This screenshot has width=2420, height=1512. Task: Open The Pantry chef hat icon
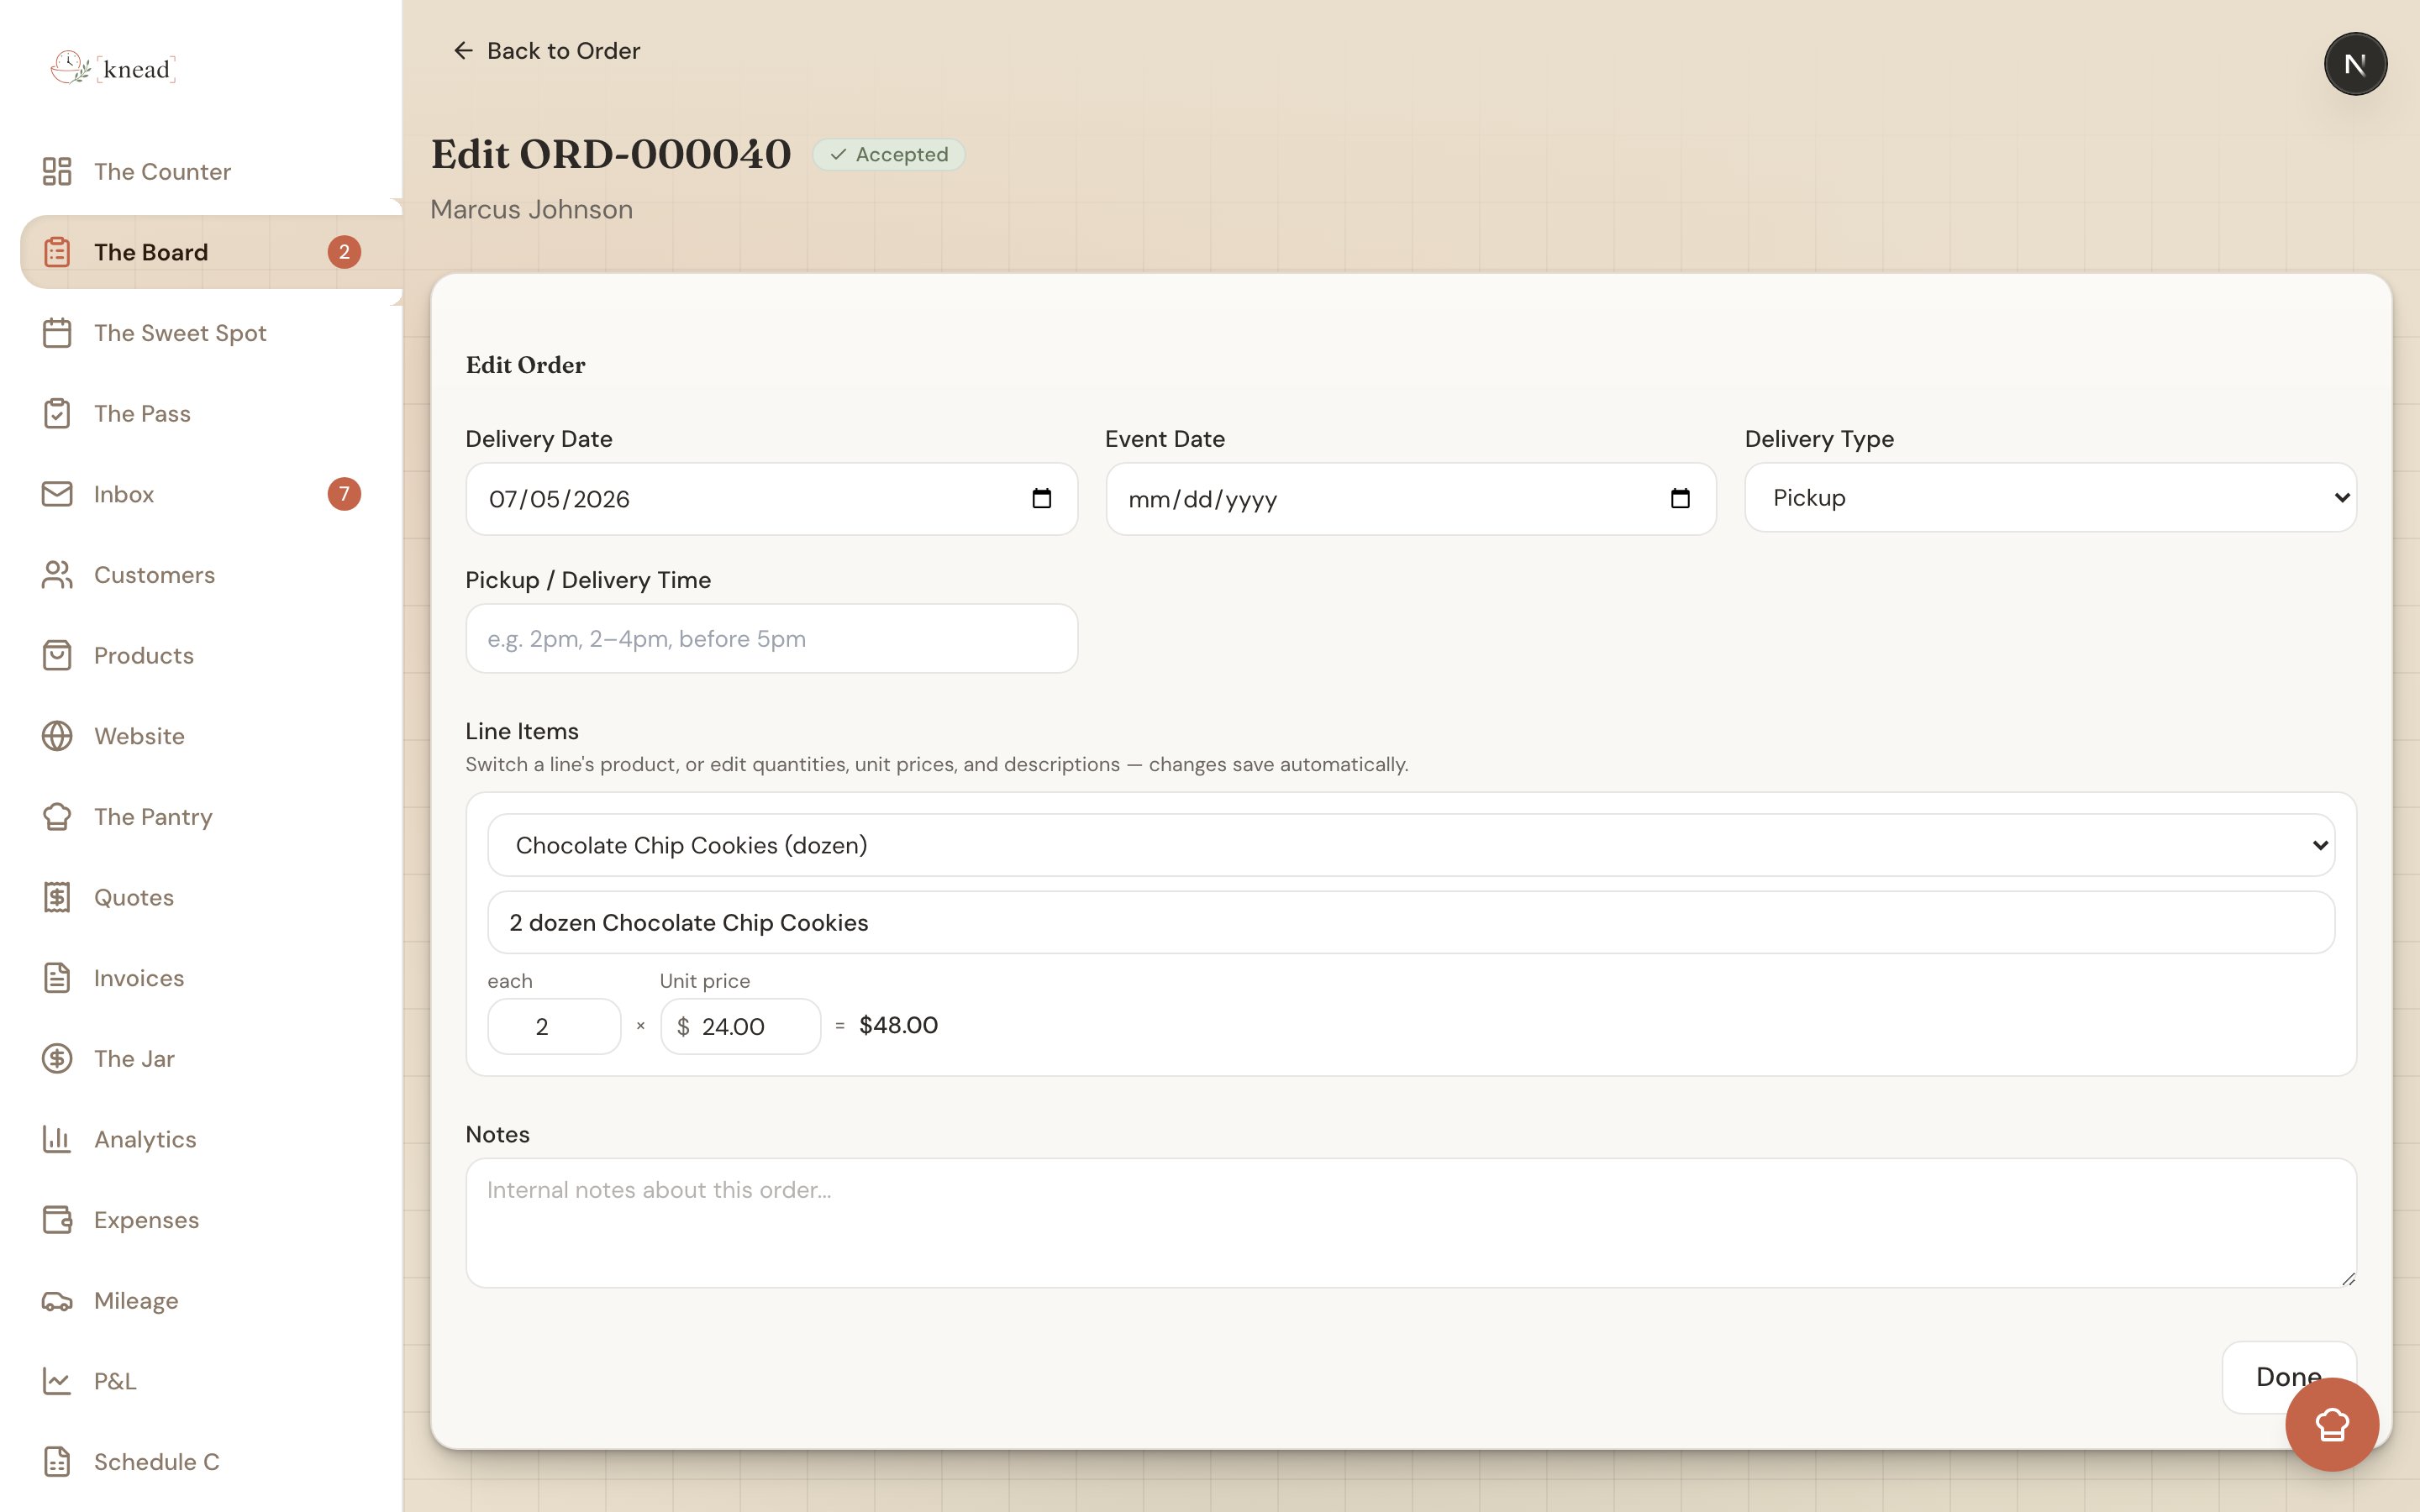57,817
